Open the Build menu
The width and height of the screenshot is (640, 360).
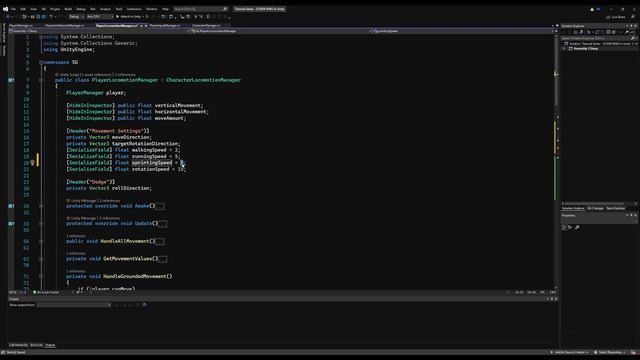[x=68, y=9]
